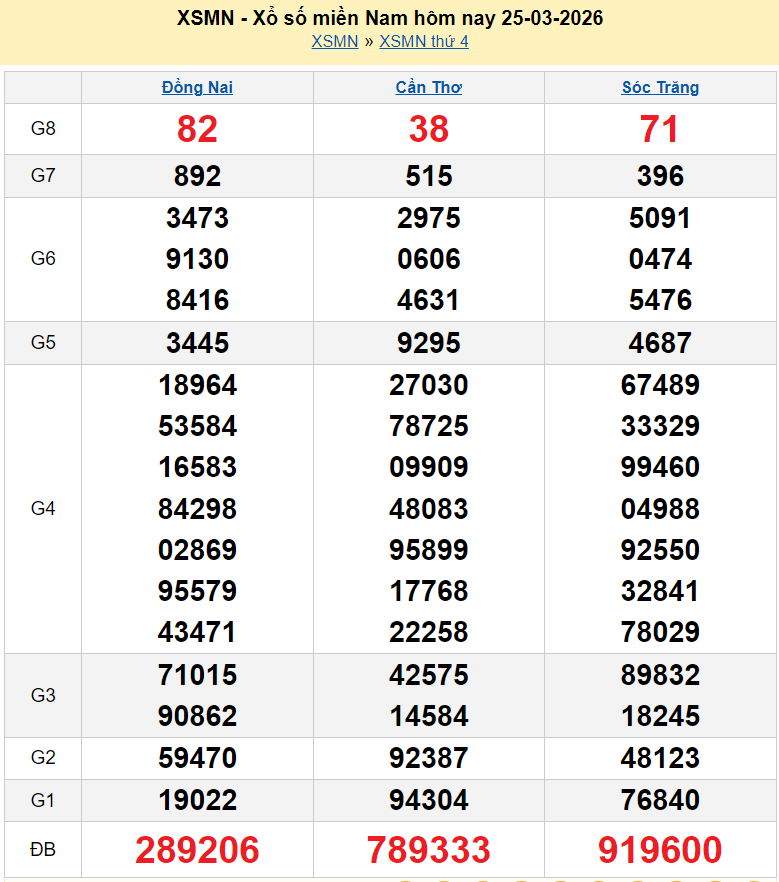Select Sóc Trăng G5 number 4687
779x882 pixels.
pyautogui.click(x=660, y=343)
